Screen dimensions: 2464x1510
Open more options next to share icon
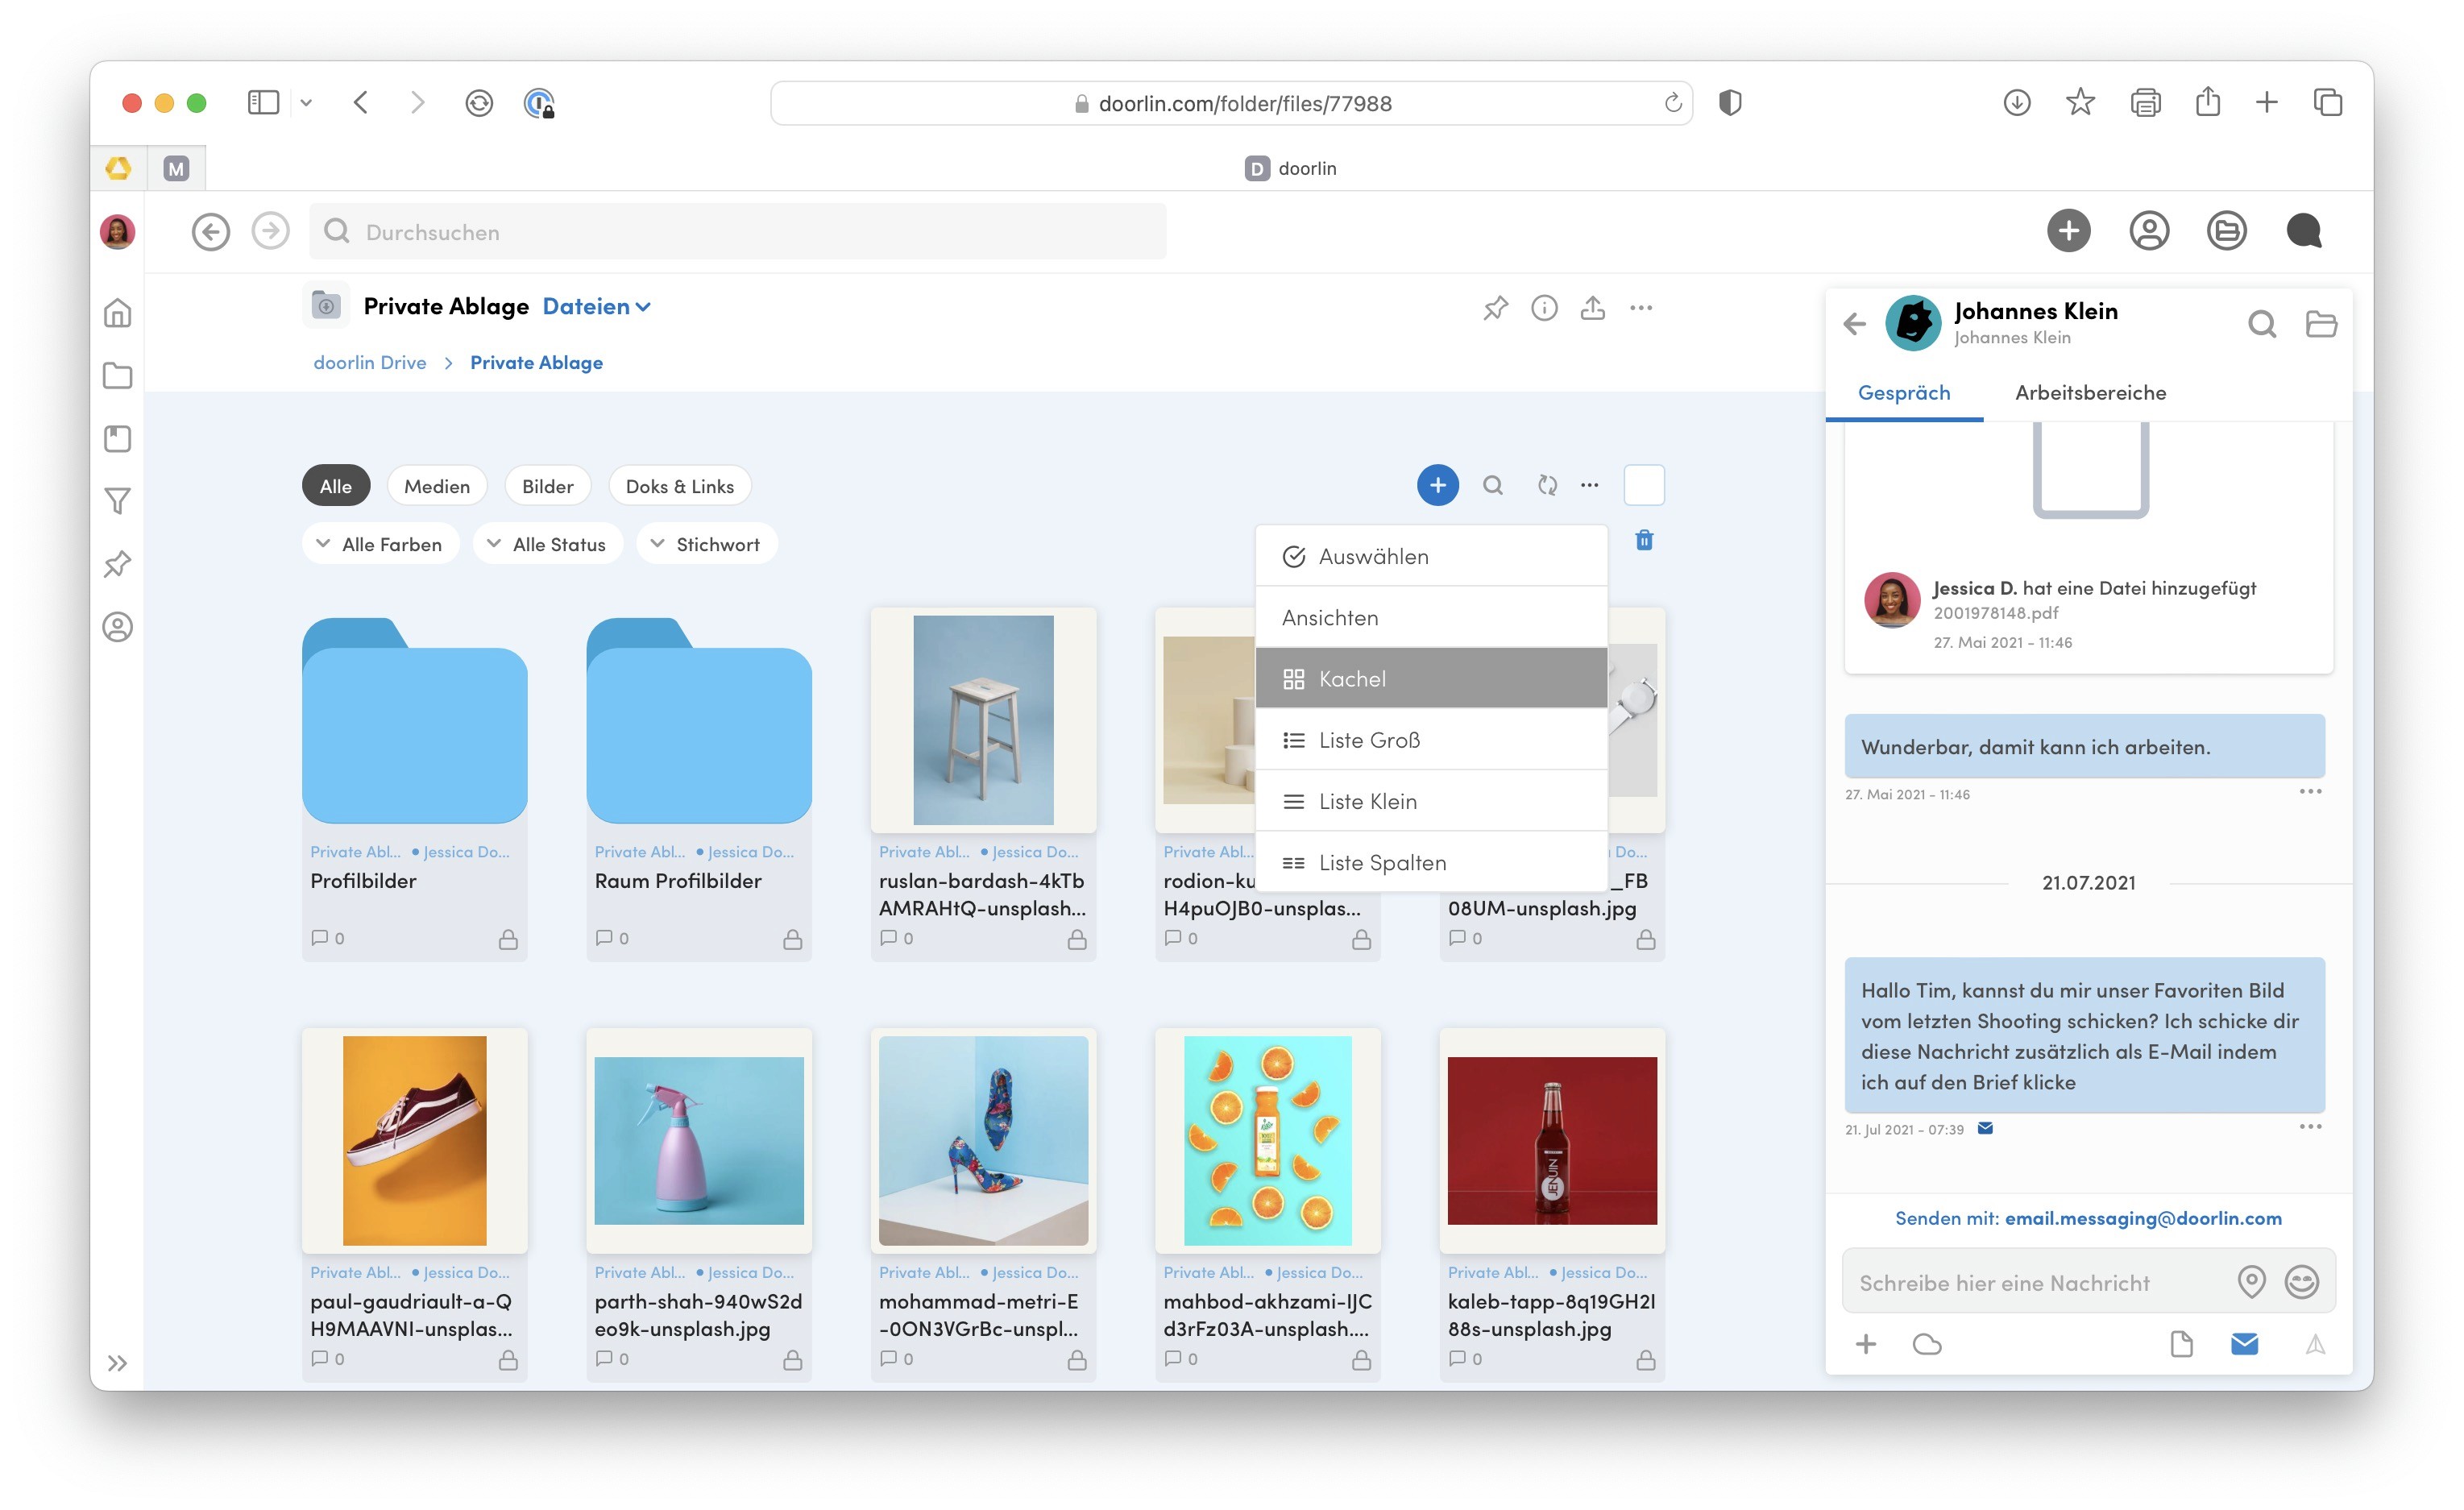pyautogui.click(x=1641, y=308)
